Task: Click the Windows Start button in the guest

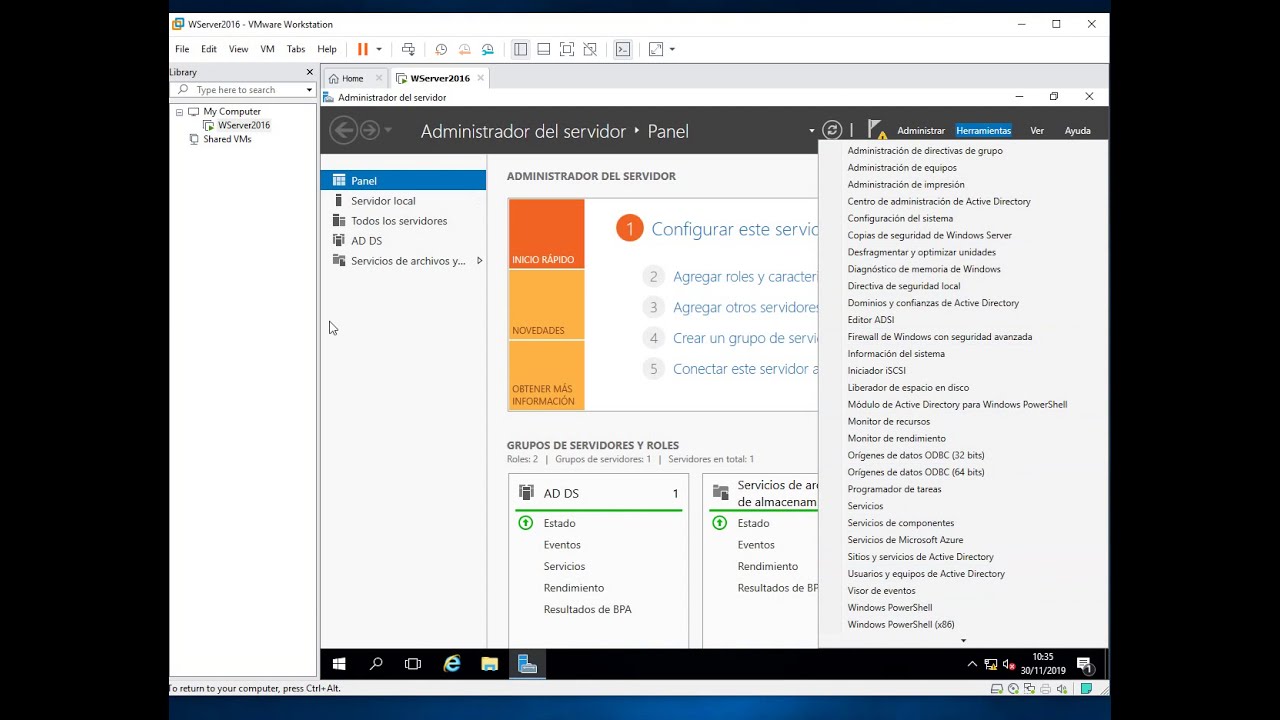Action: click(339, 664)
